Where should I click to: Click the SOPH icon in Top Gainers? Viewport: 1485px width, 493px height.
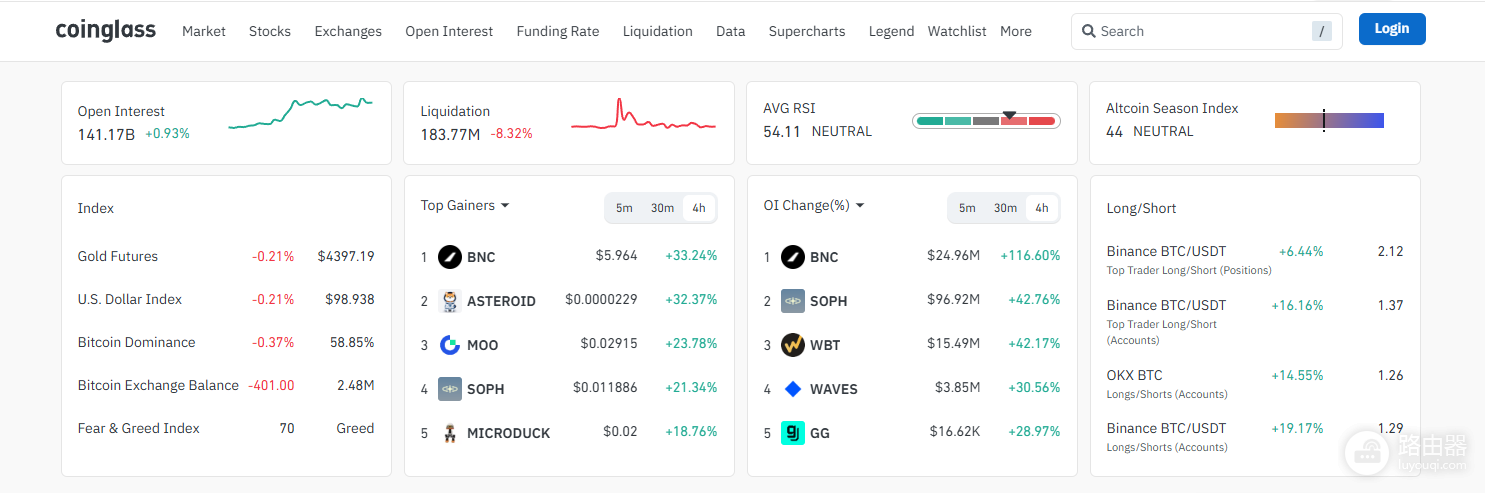pos(450,389)
